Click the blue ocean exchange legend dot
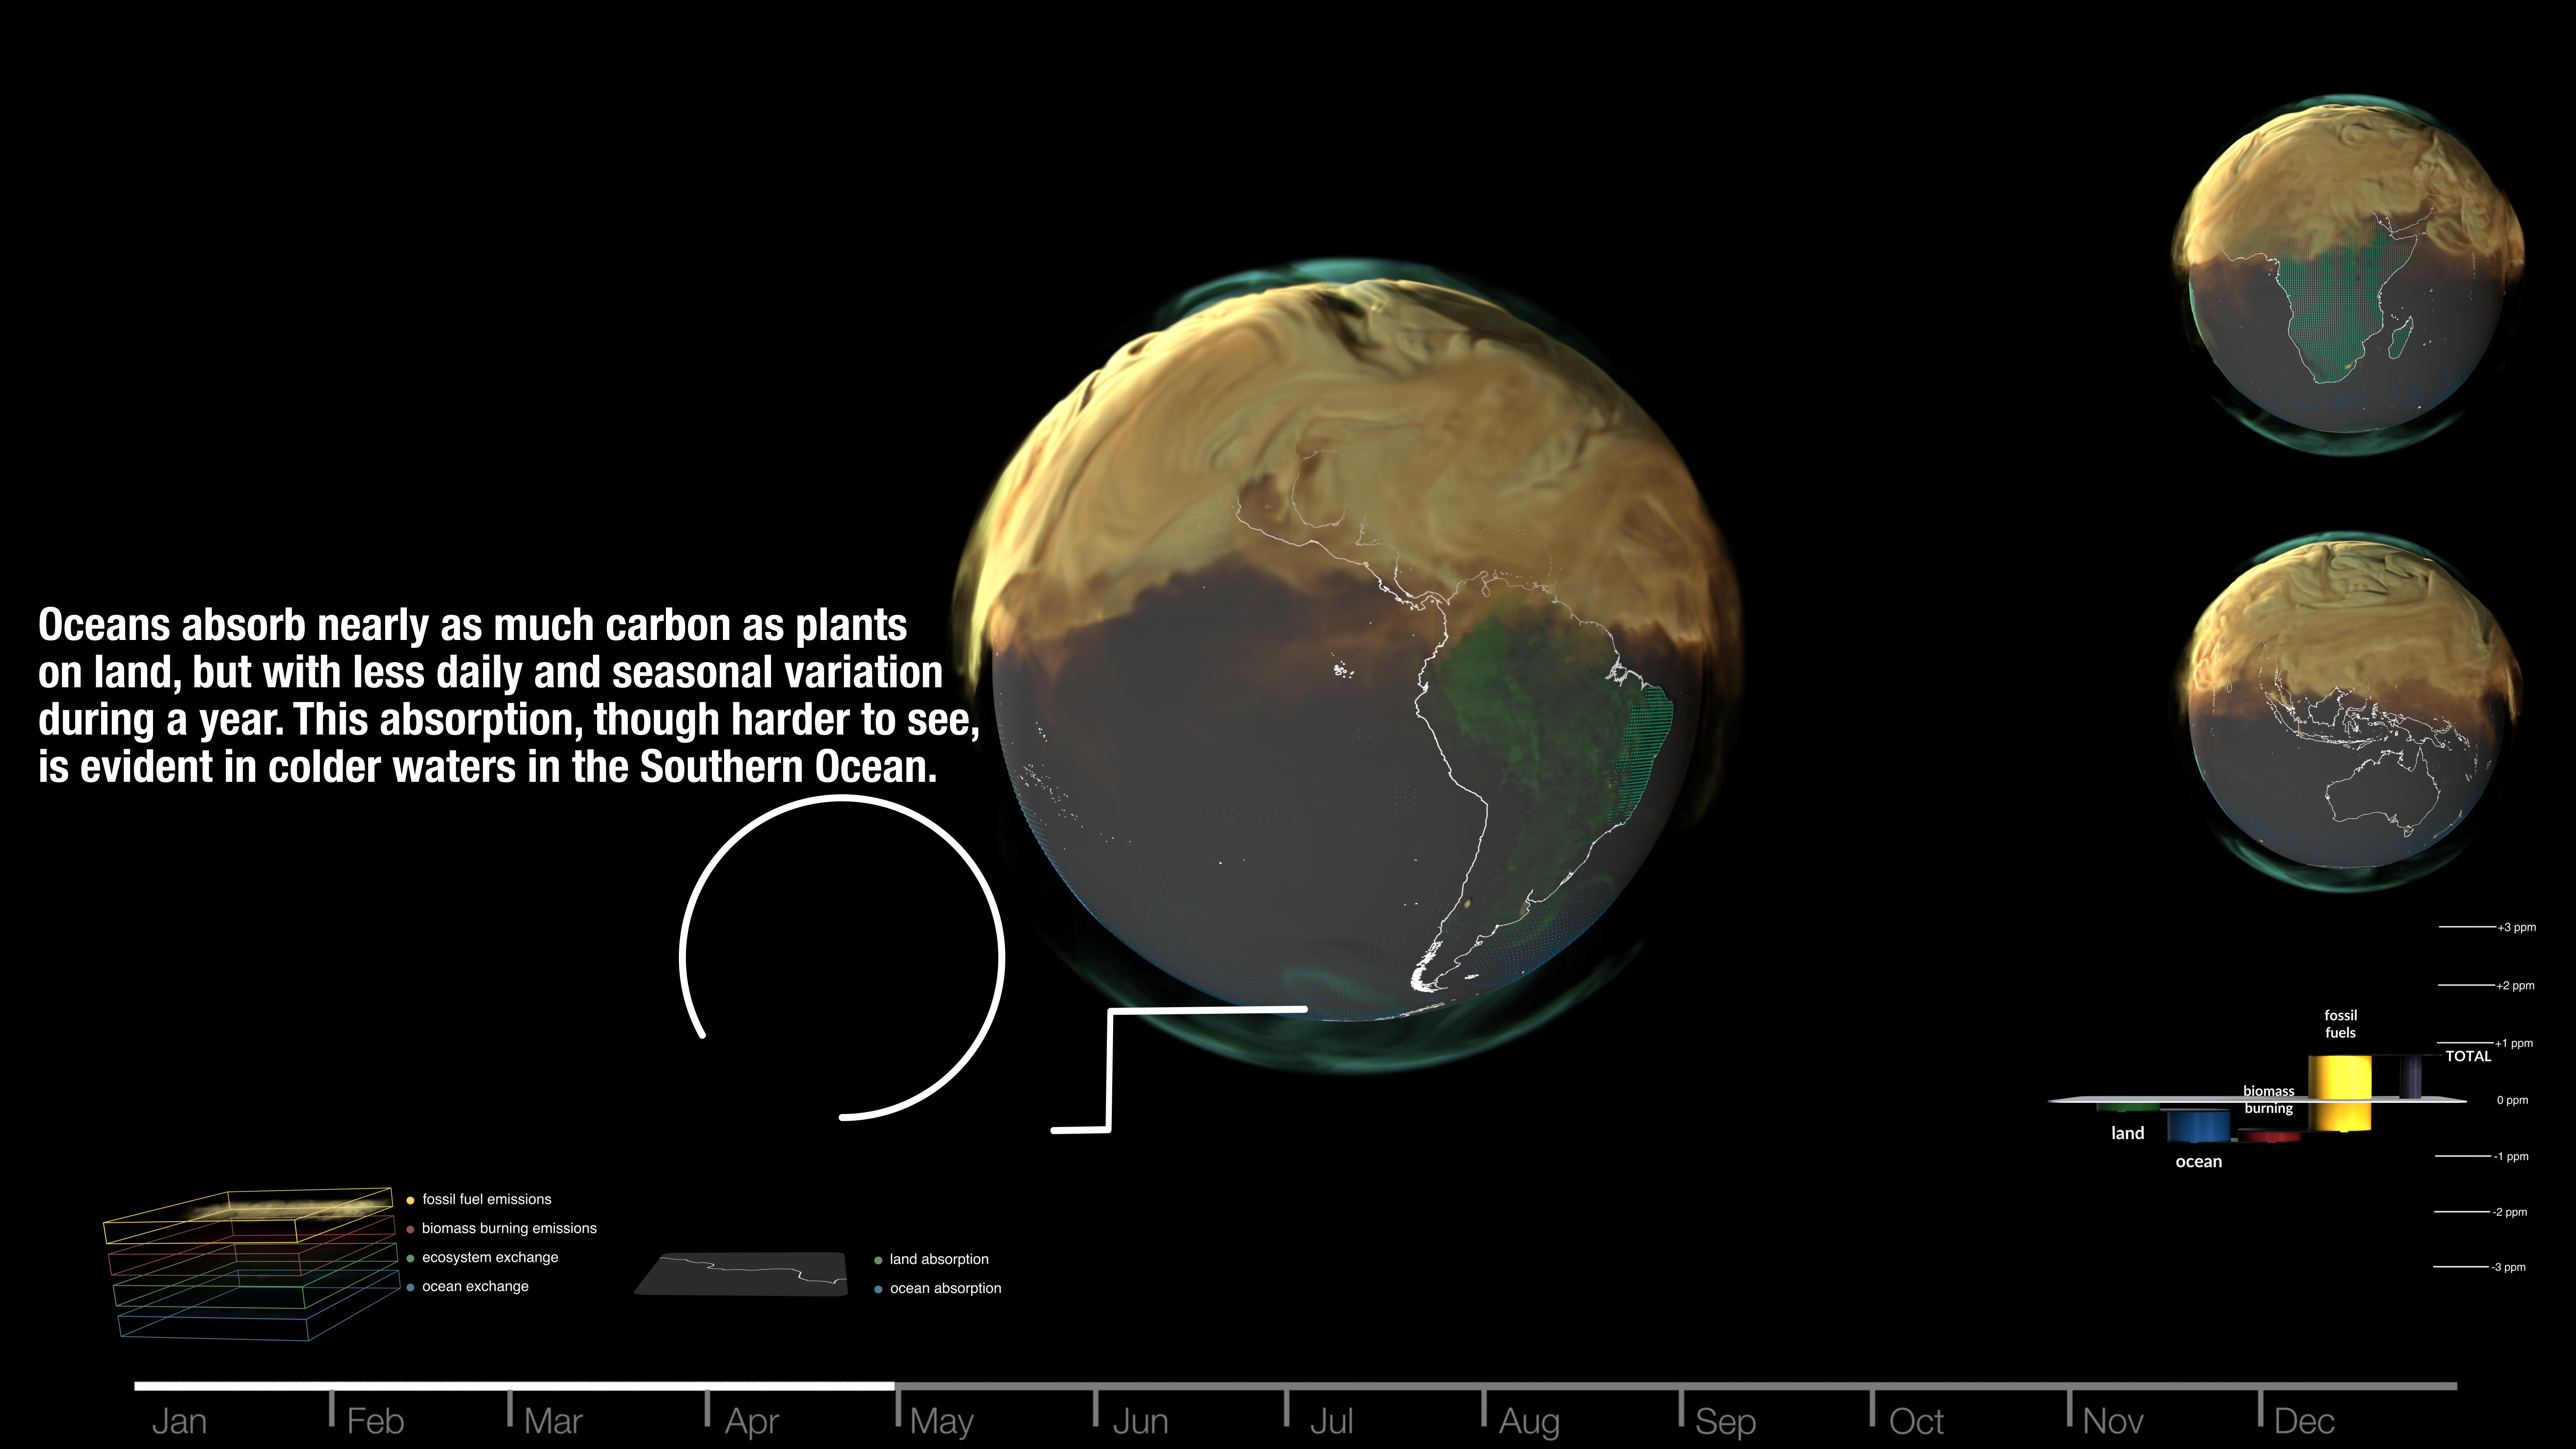 point(410,1287)
